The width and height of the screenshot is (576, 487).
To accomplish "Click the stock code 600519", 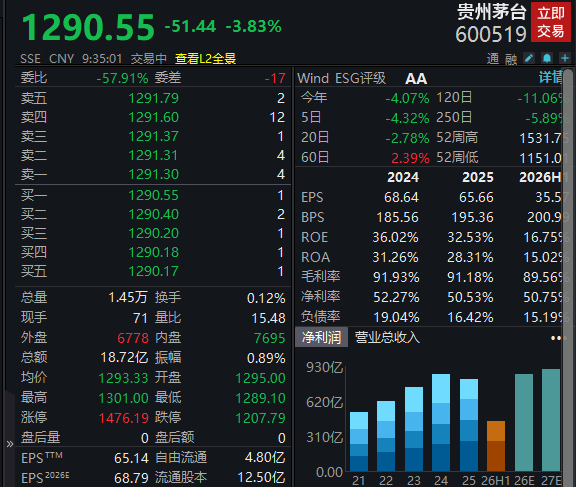I will click(491, 35).
